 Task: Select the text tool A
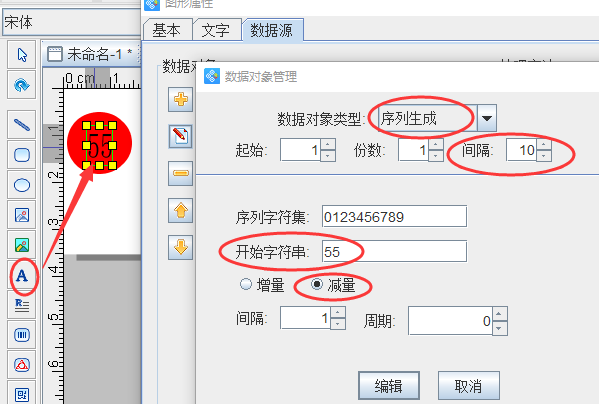click(22, 275)
